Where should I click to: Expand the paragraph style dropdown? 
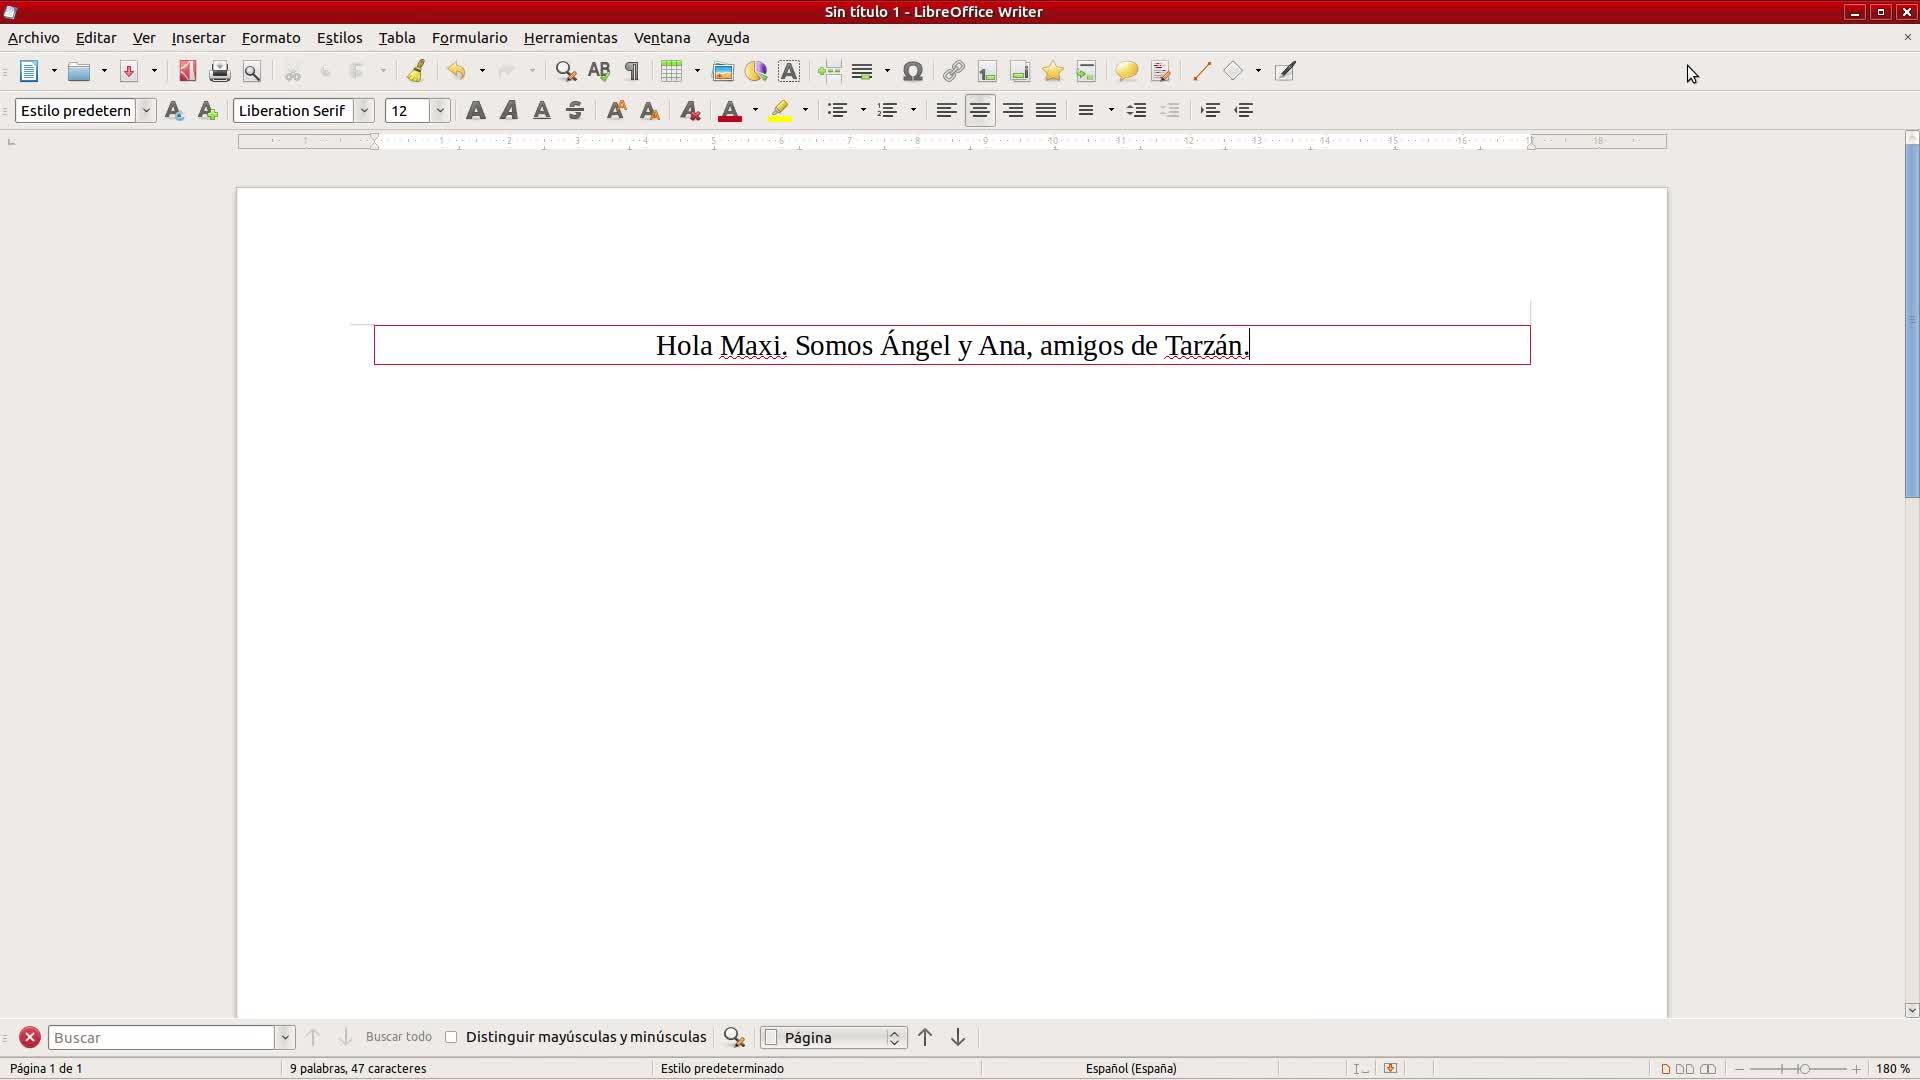pyautogui.click(x=146, y=110)
